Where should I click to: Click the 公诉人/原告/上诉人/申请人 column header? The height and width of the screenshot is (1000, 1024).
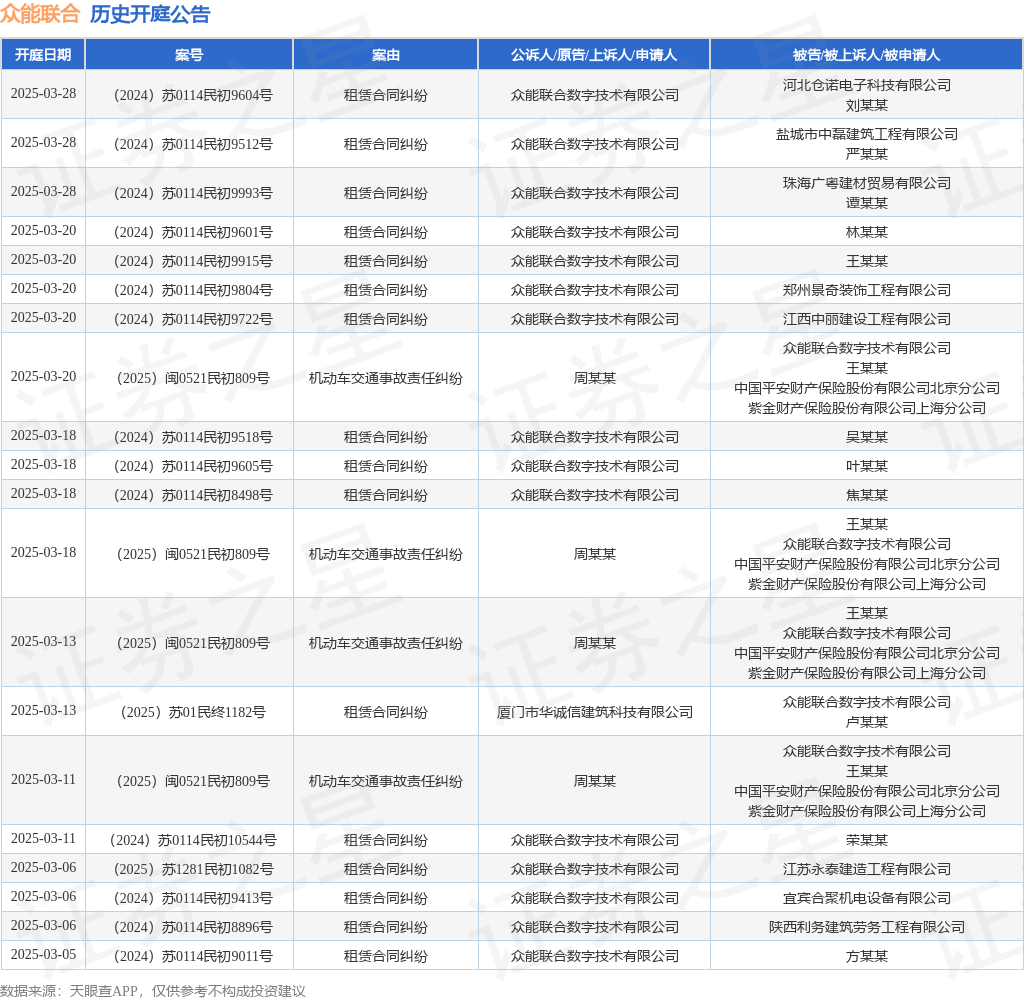594,55
